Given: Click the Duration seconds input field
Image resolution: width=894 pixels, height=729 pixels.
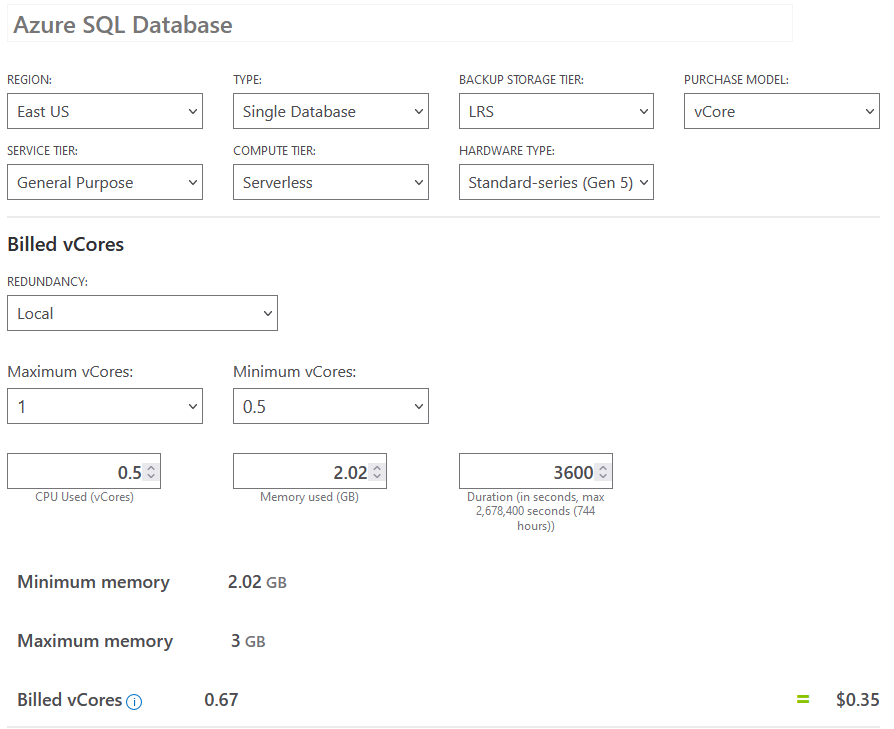Looking at the screenshot, I should click(x=536, y=471).
